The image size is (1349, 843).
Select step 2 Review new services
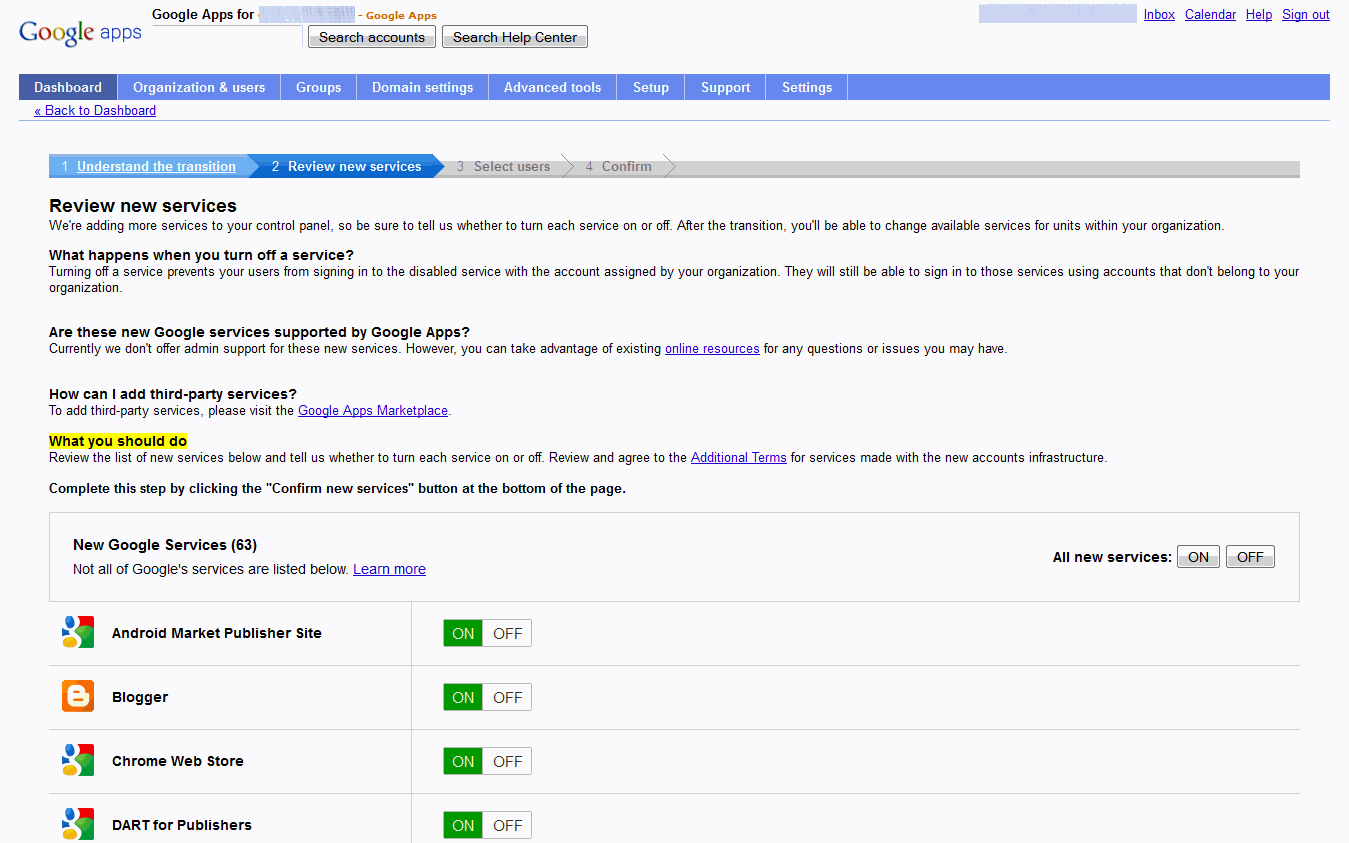pyautogui.click(x=346, y=166)
